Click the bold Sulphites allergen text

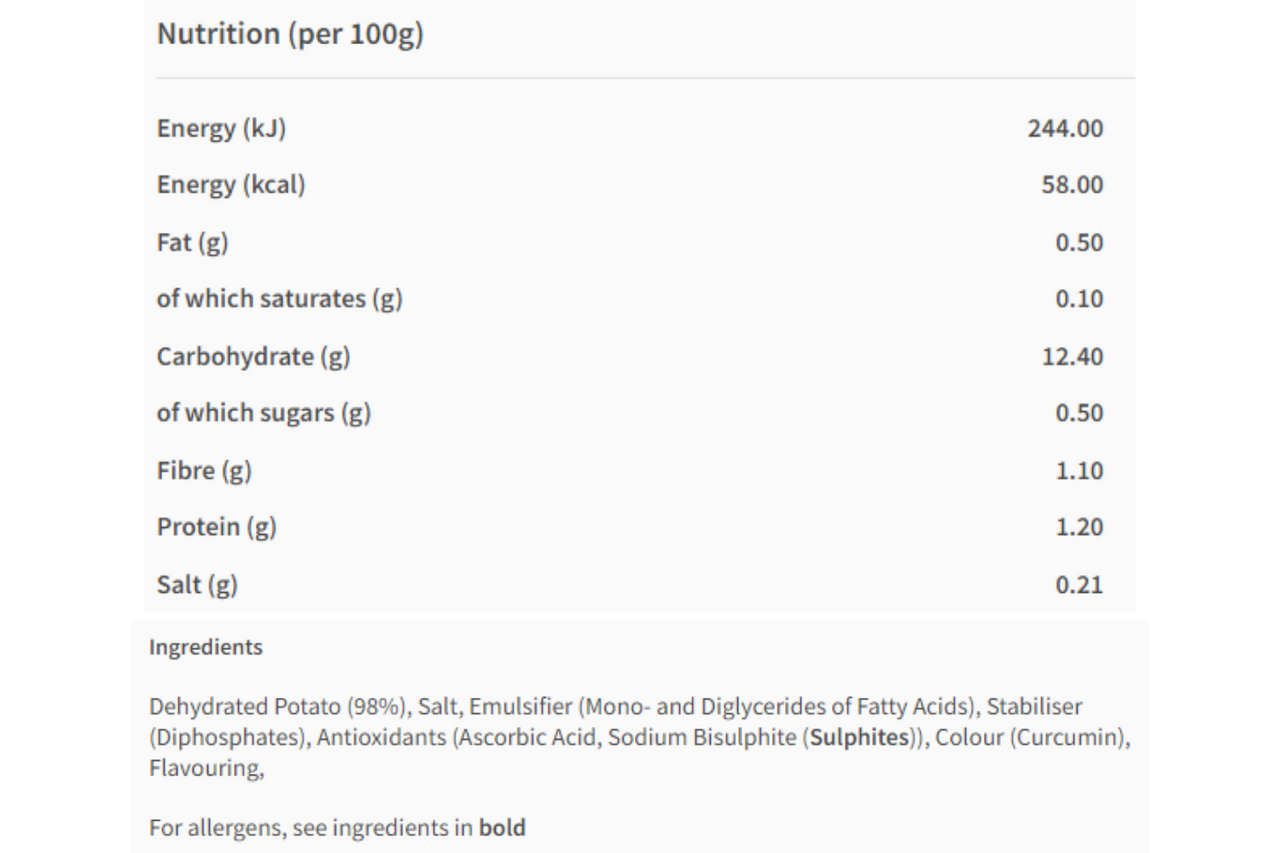859,738
